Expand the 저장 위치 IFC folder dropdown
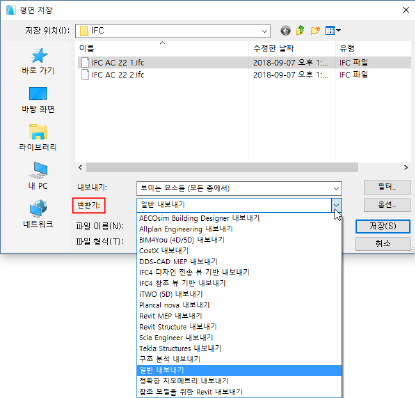This screenshot has height=398, width=415. (264, 31)
